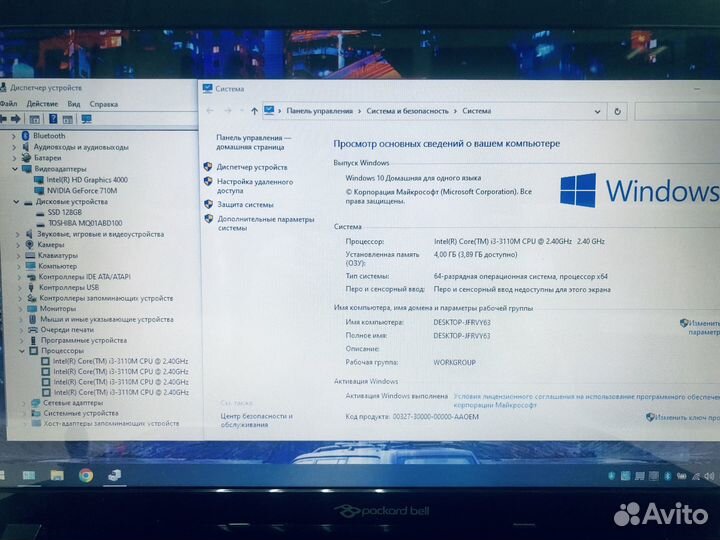
Task: Click the forward arrow in Device Manager toolbar
Action: 16,119
